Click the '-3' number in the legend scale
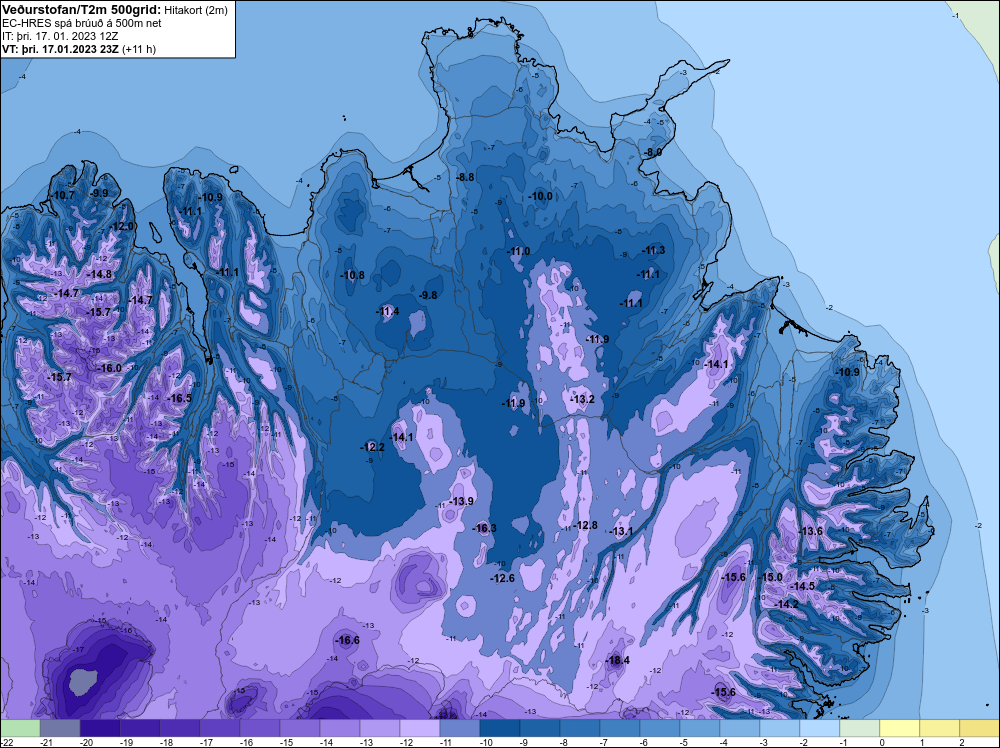The height and width of the screenshot is (748, 1000). (x=763, y=742)
